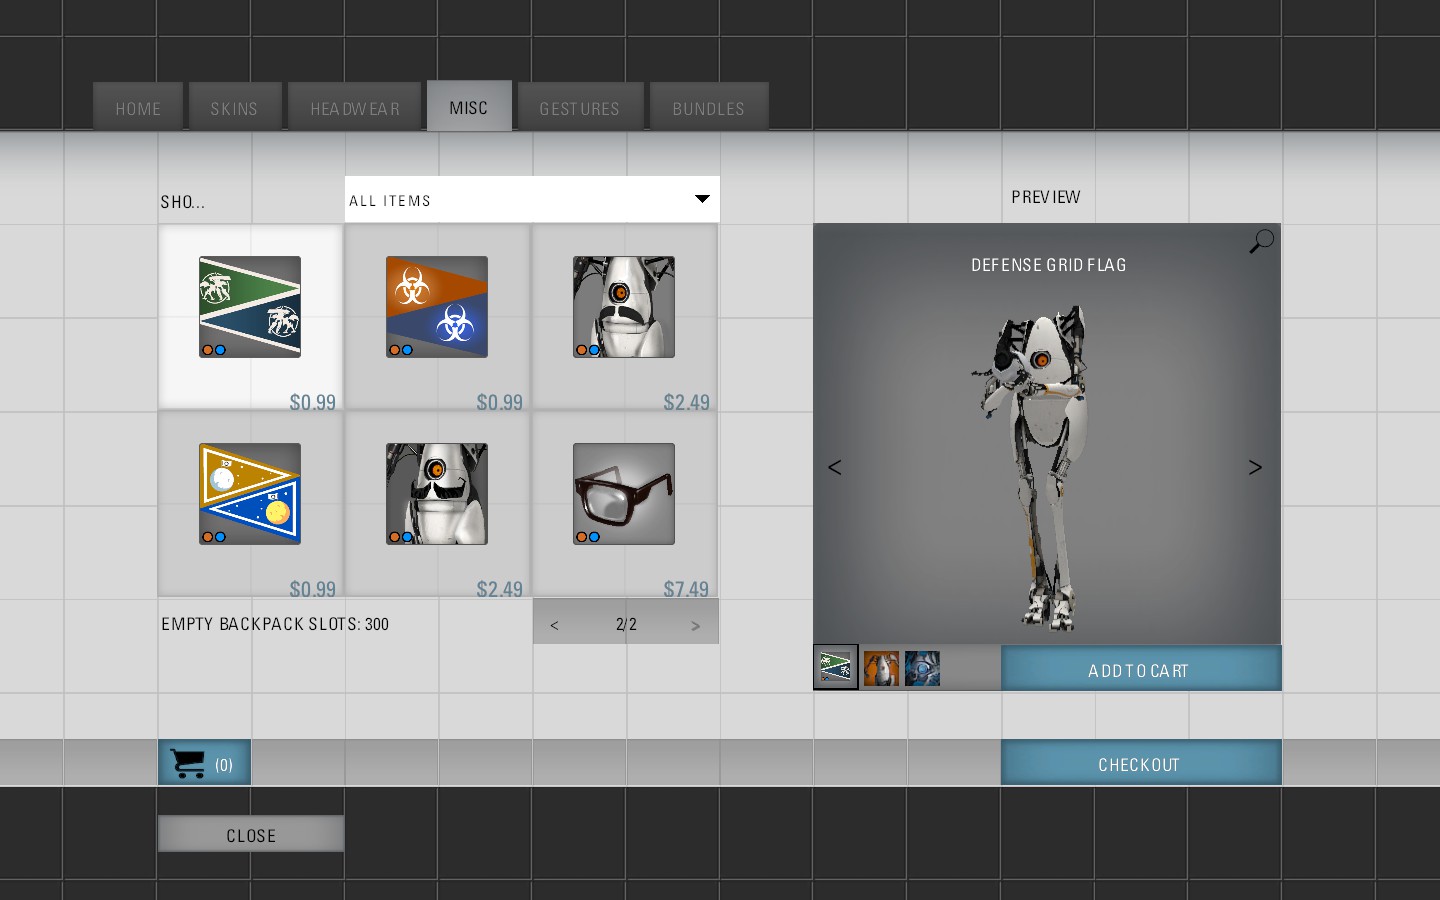
Task: Choose the orange robot preview thumbnail
Action: pos(881,668)
